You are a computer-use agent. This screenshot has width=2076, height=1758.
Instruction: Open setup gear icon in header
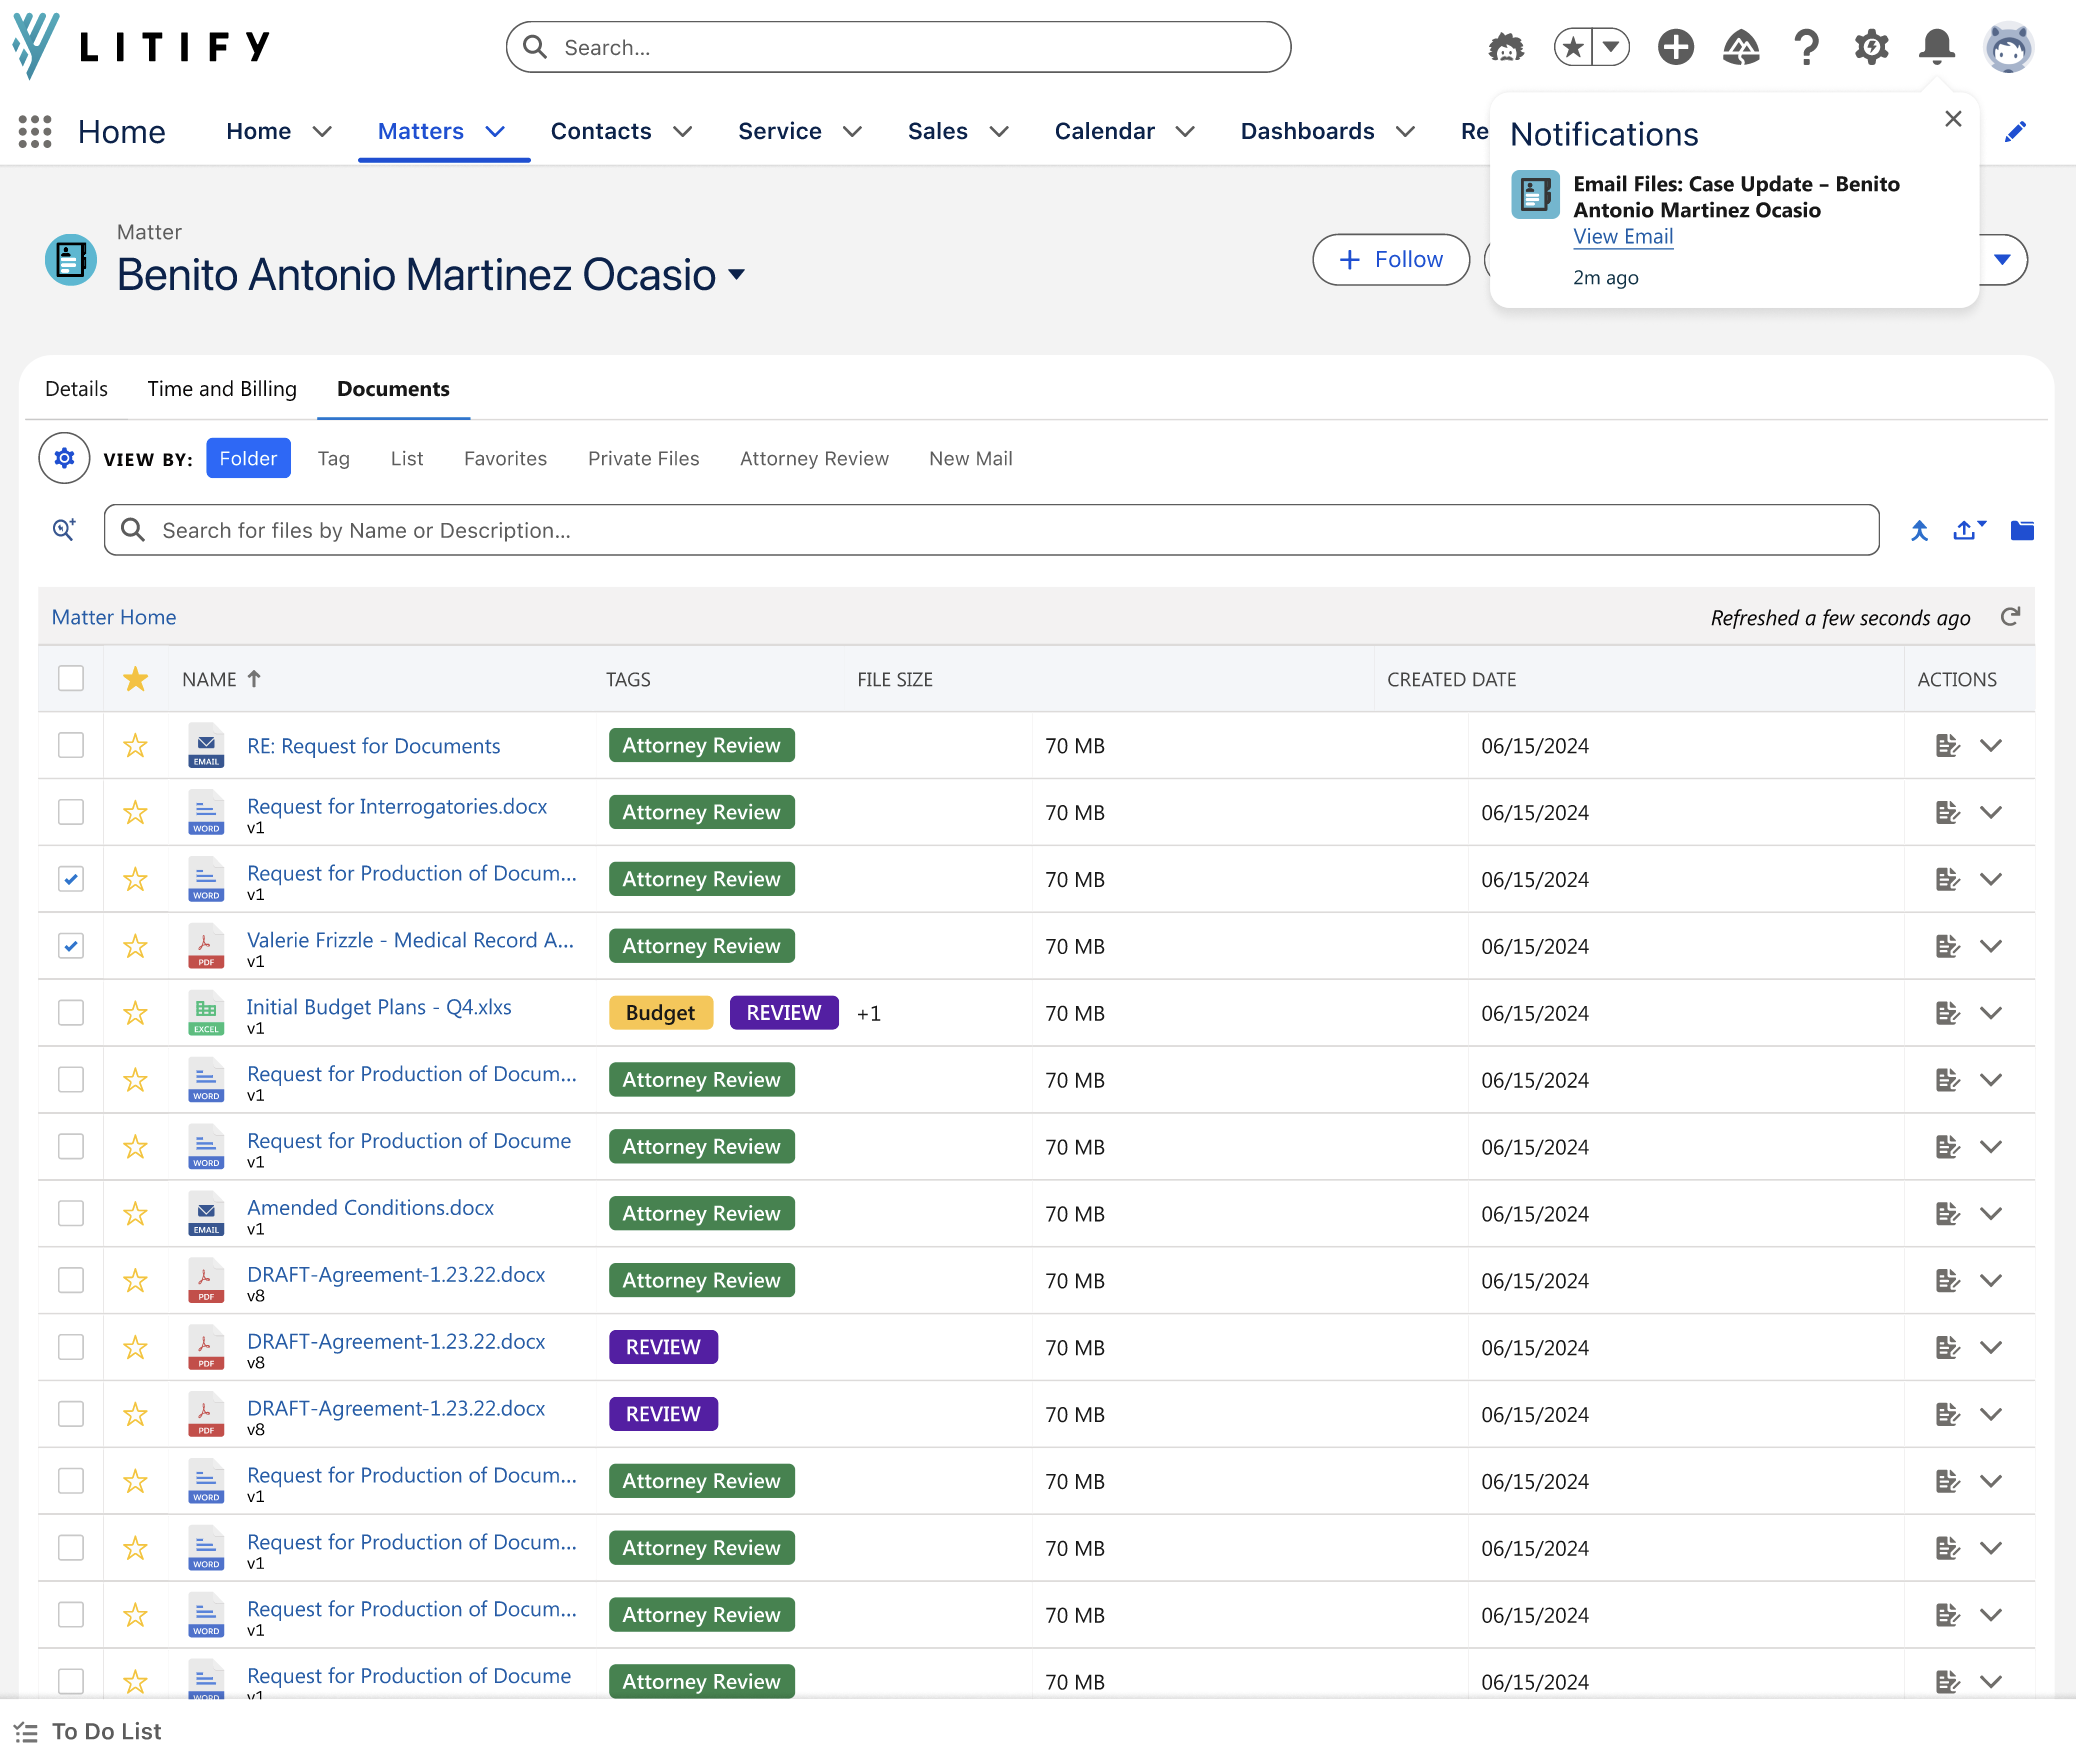click(x=1871, y=46)
